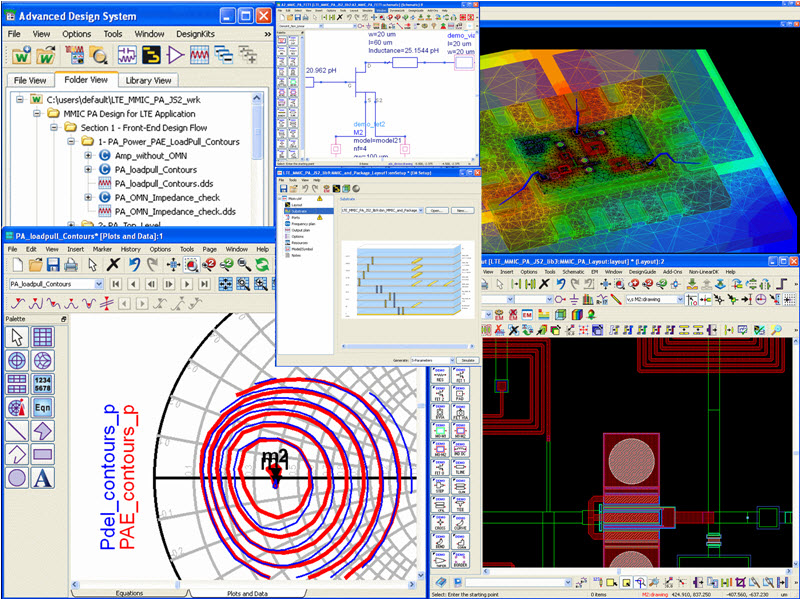Click the folder tree vertical scrollbar up arrow
Image resolution: width=800 pixels, height=599 pixels.
pyautogui.click(x=257, y=98)
